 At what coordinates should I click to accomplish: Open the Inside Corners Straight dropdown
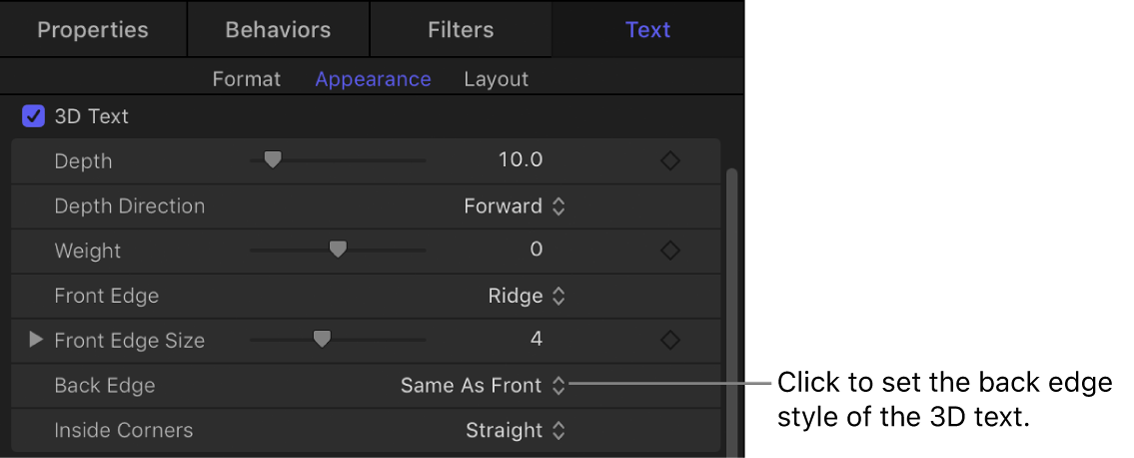click(516, 430)
